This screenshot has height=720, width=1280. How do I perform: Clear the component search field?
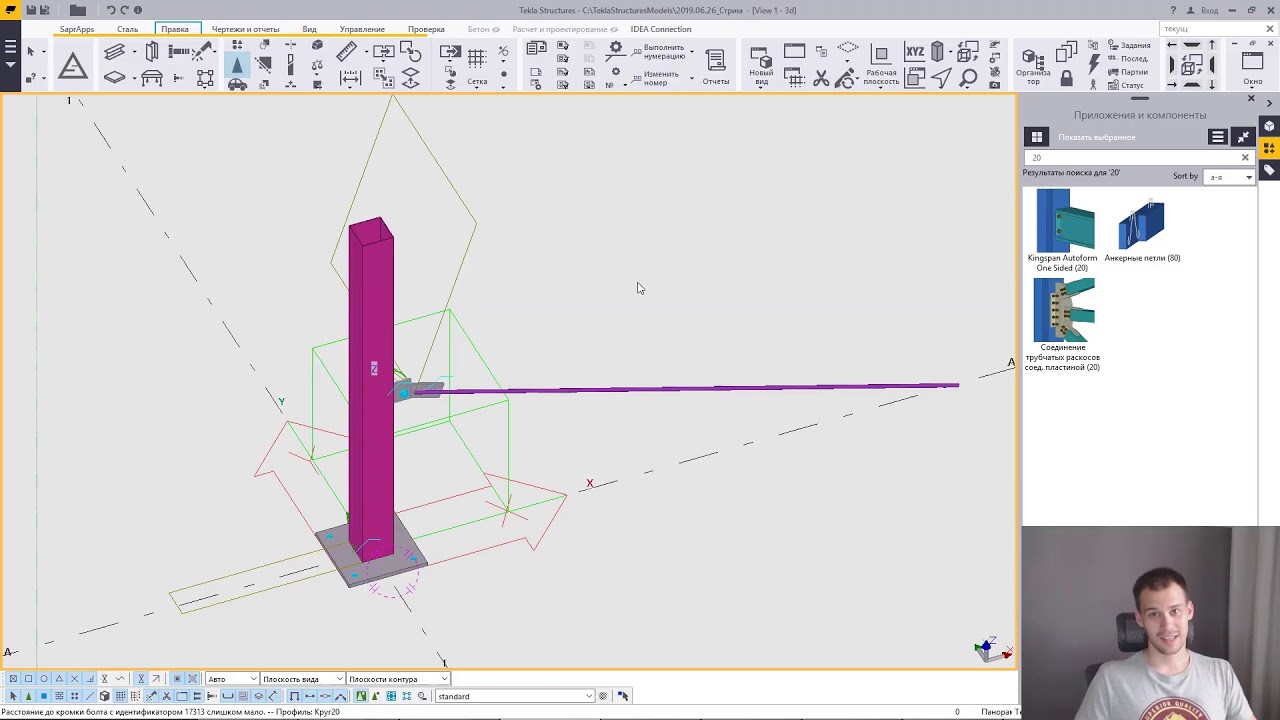(x=1245, y=157)
